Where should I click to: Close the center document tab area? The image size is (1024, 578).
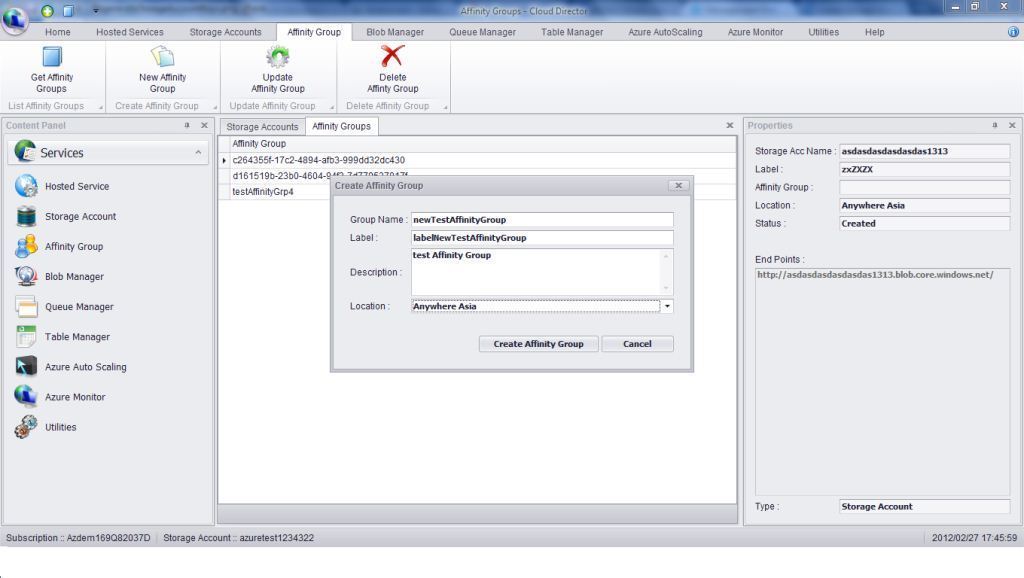point(730,125)
